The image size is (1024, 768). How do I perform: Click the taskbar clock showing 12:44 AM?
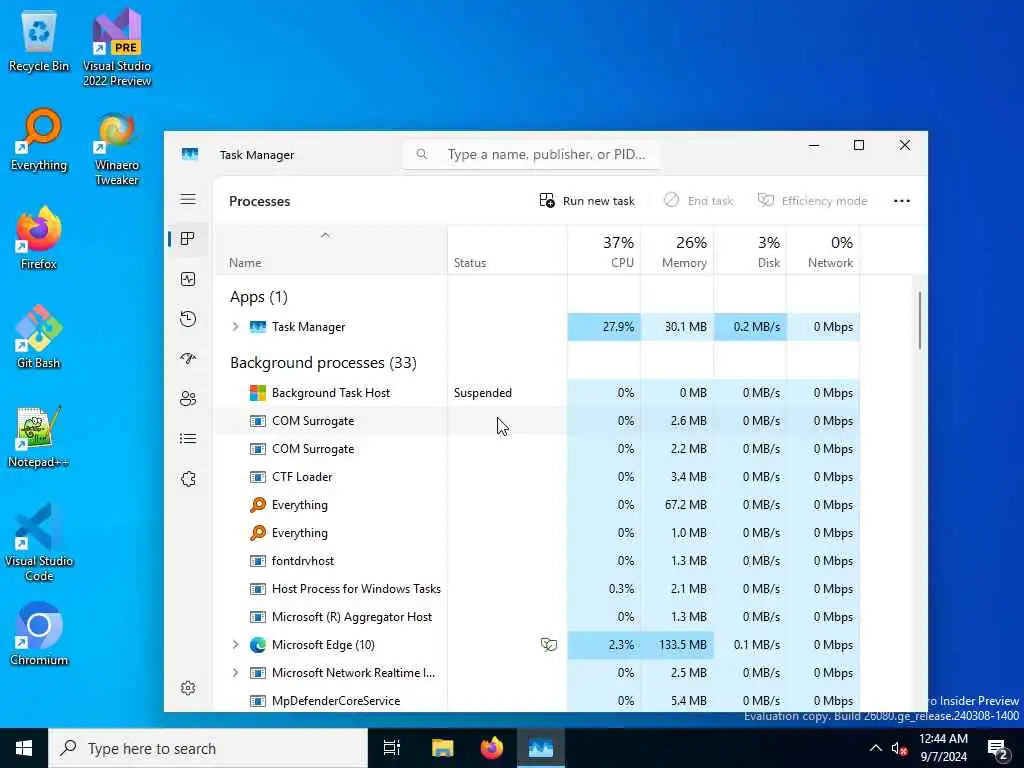coord(944,748)
